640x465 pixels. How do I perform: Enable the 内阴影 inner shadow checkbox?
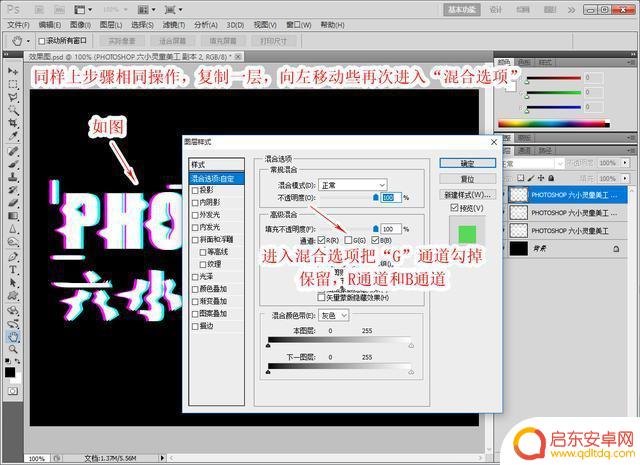195,202
